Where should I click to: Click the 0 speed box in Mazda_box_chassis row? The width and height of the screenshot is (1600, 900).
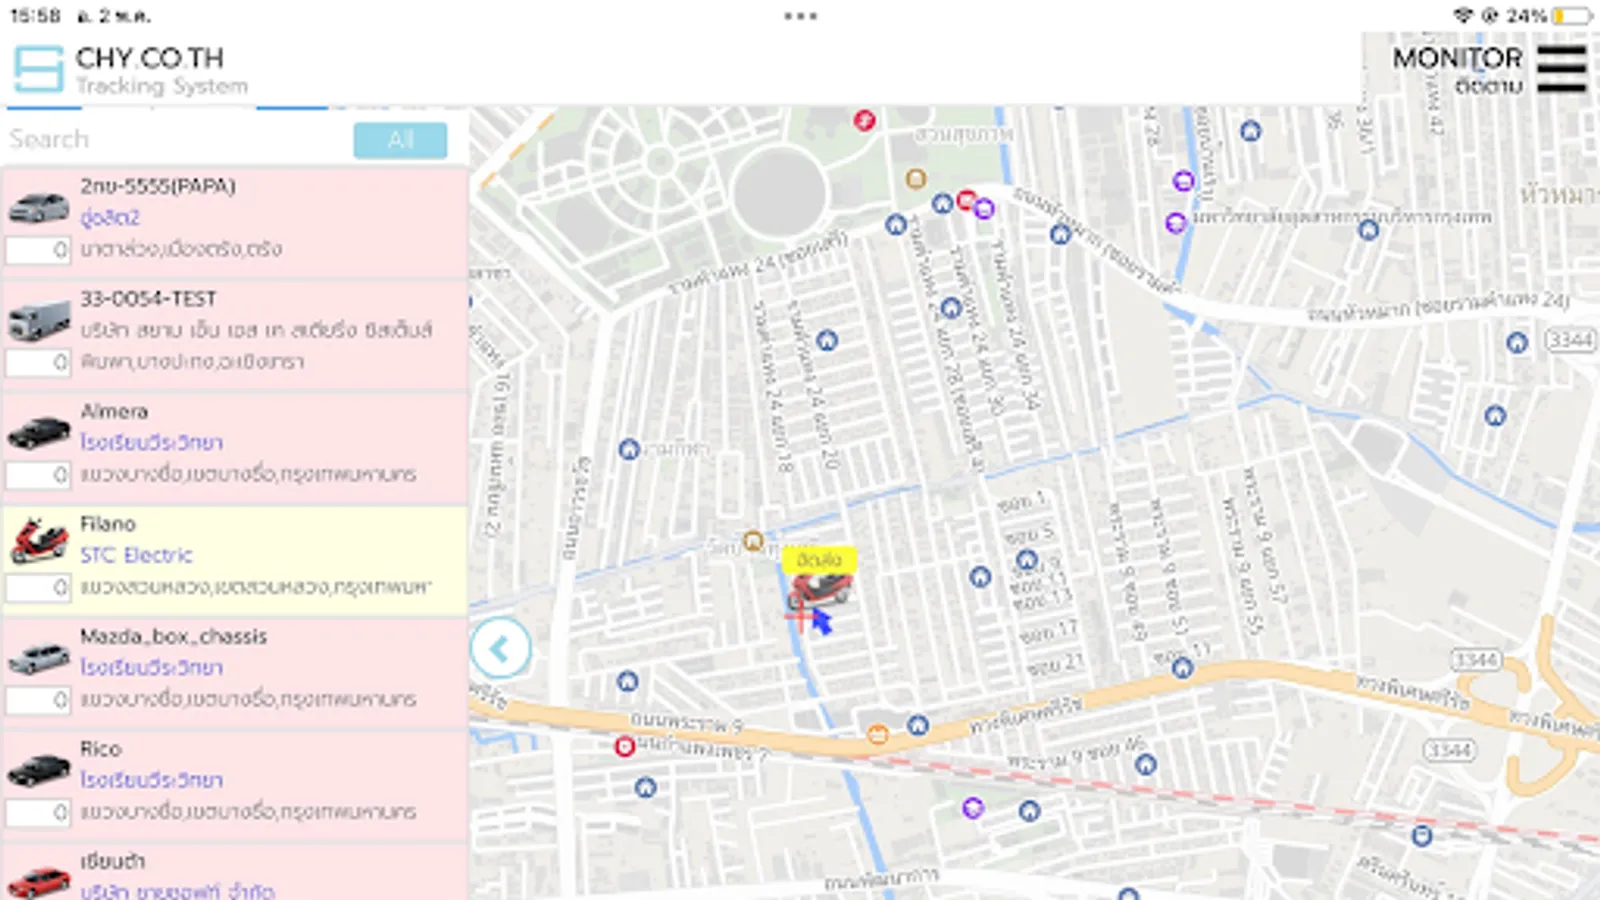coord(38,700)
